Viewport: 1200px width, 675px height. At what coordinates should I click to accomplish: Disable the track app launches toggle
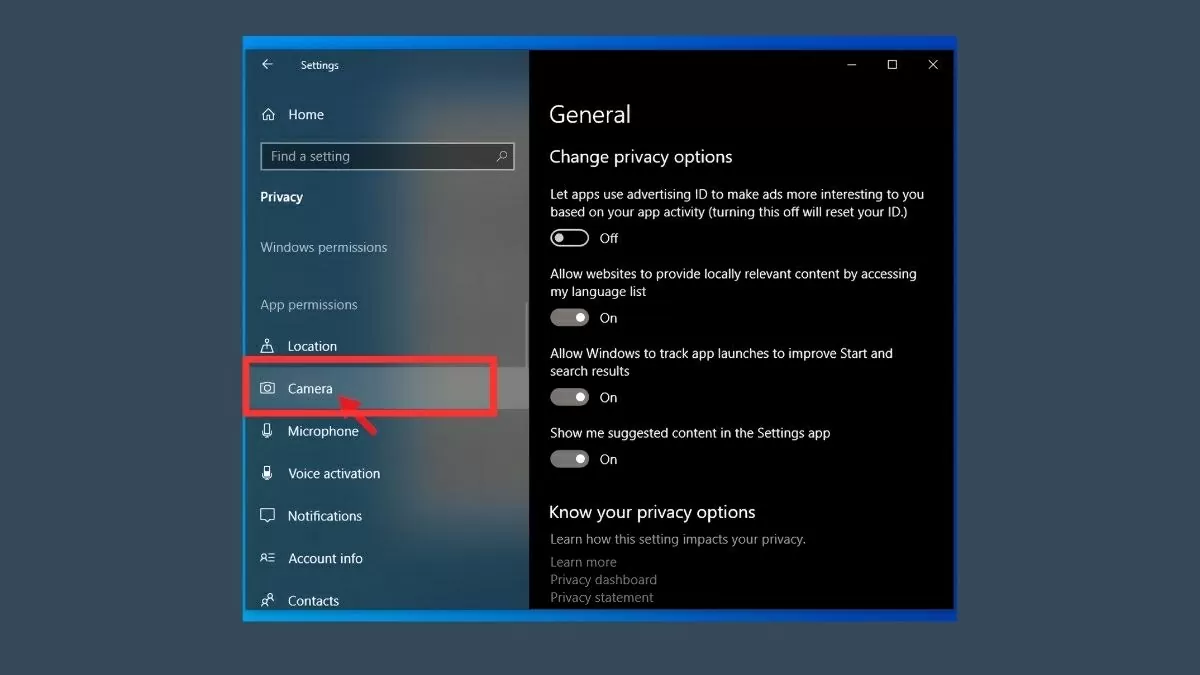(569, 397)
